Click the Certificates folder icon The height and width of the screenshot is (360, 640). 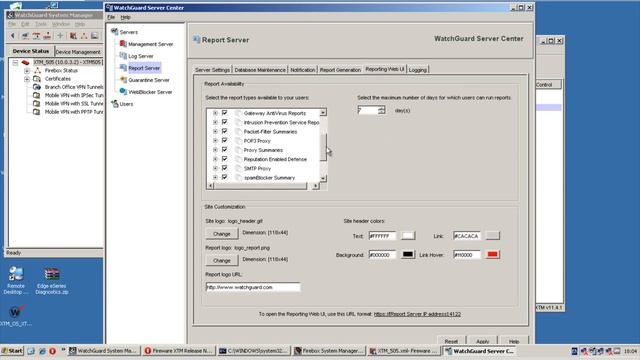tap(37, 78)
